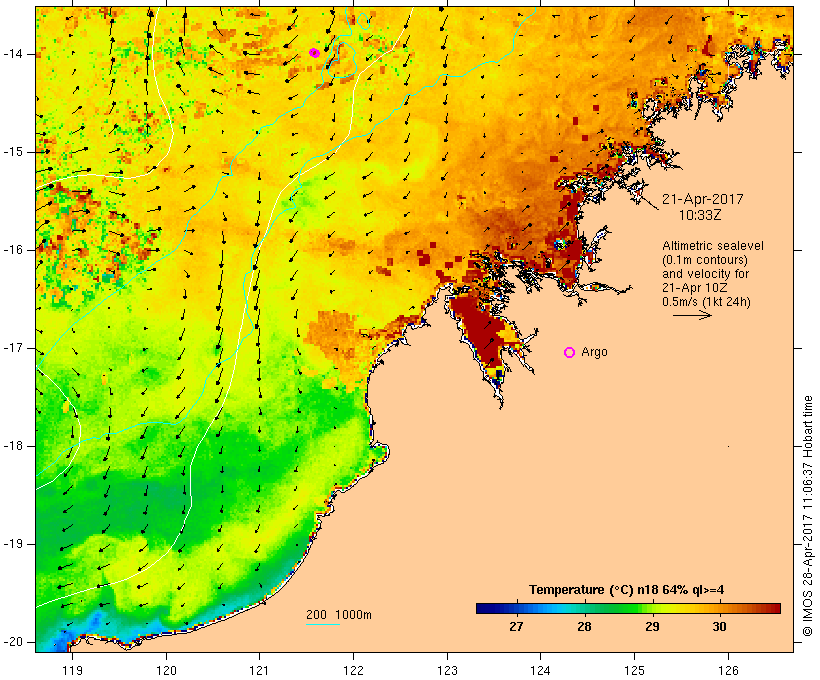Click the longitude axis label '125'
Screen dimensions: 820x680
coord(634,670)
